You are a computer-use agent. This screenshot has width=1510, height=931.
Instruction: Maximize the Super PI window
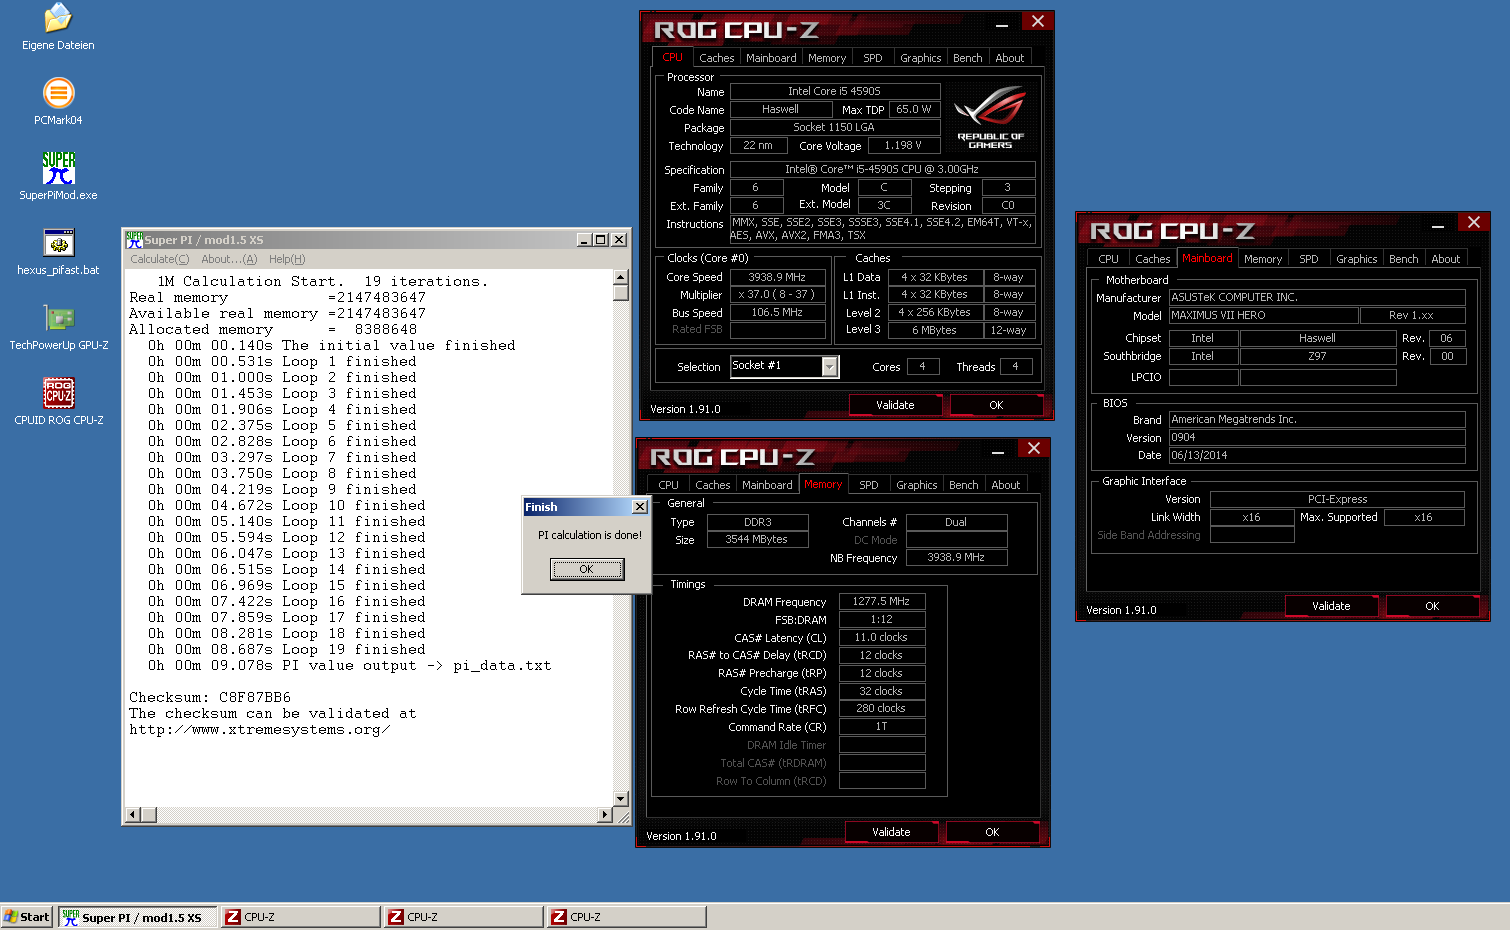point(600,240)
